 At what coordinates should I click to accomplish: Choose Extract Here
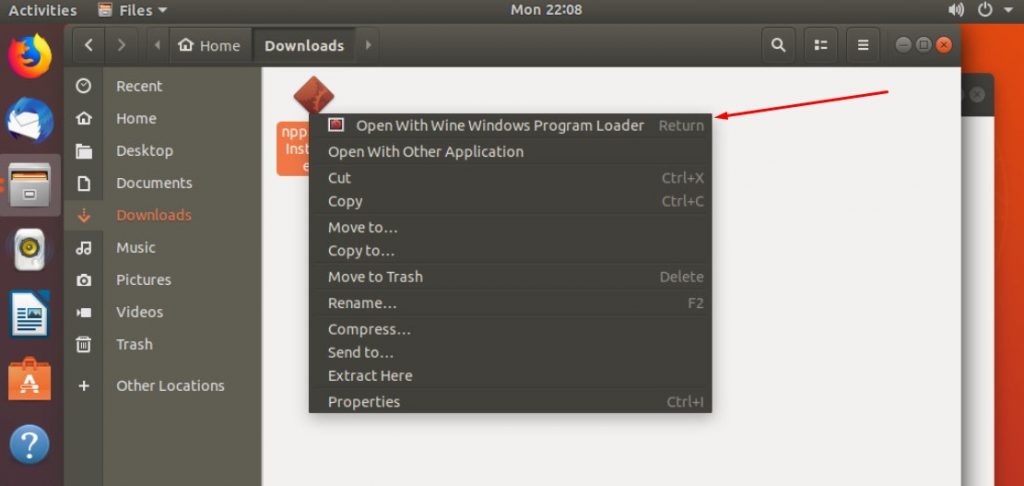pos(510,376)
